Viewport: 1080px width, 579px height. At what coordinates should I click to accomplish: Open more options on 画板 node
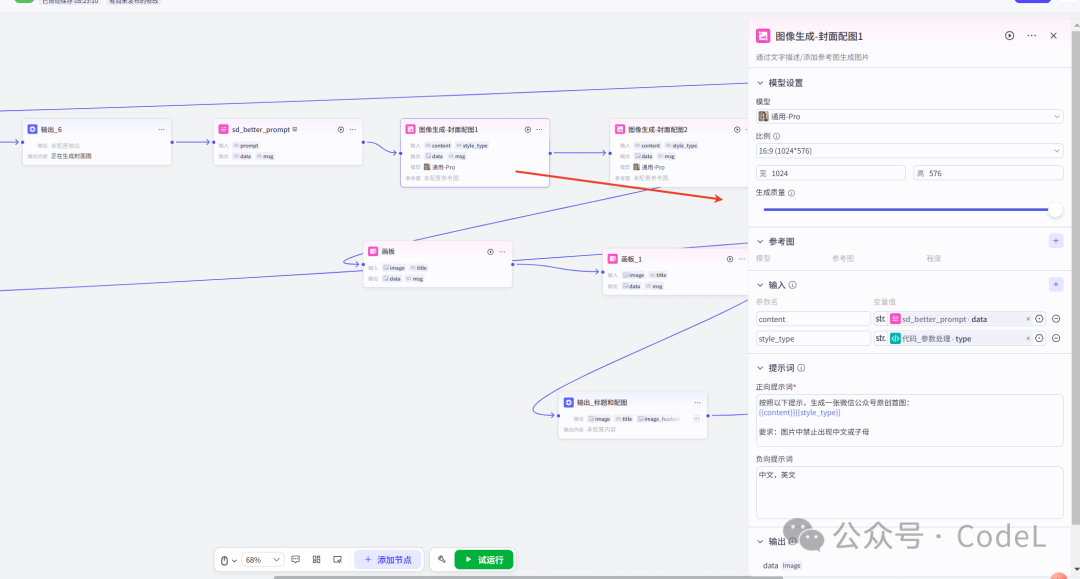502,252
